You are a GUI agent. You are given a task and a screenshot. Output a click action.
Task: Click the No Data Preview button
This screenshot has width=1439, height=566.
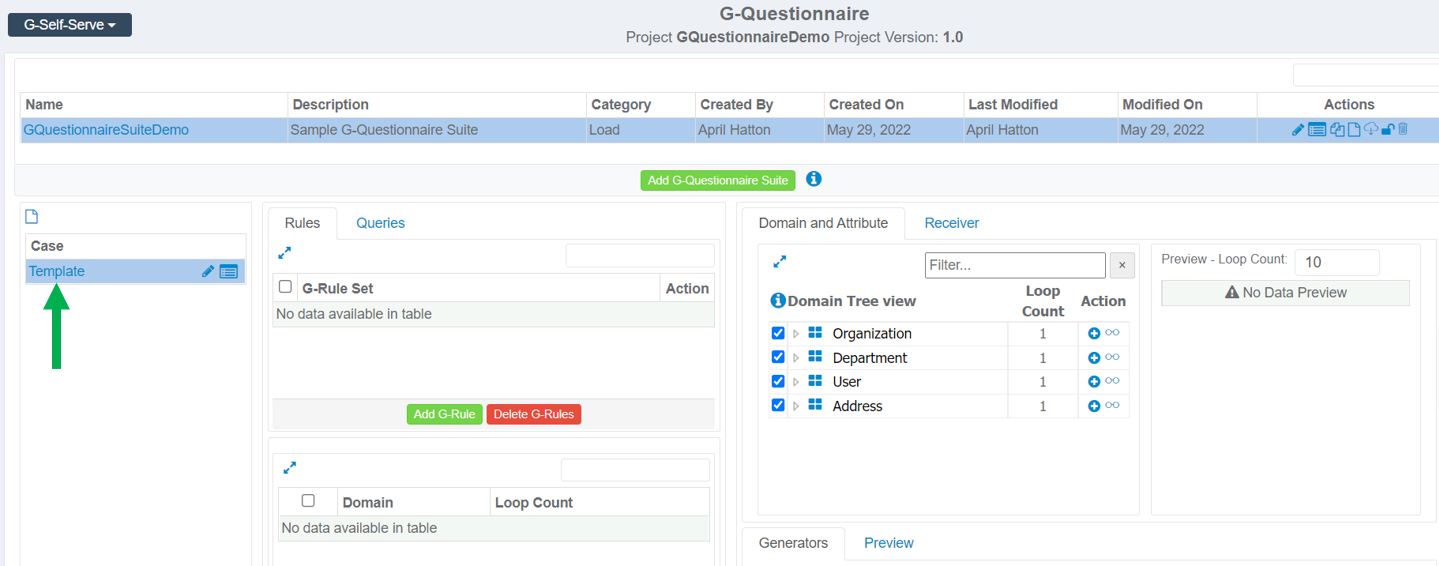(x=1285, y=292)
